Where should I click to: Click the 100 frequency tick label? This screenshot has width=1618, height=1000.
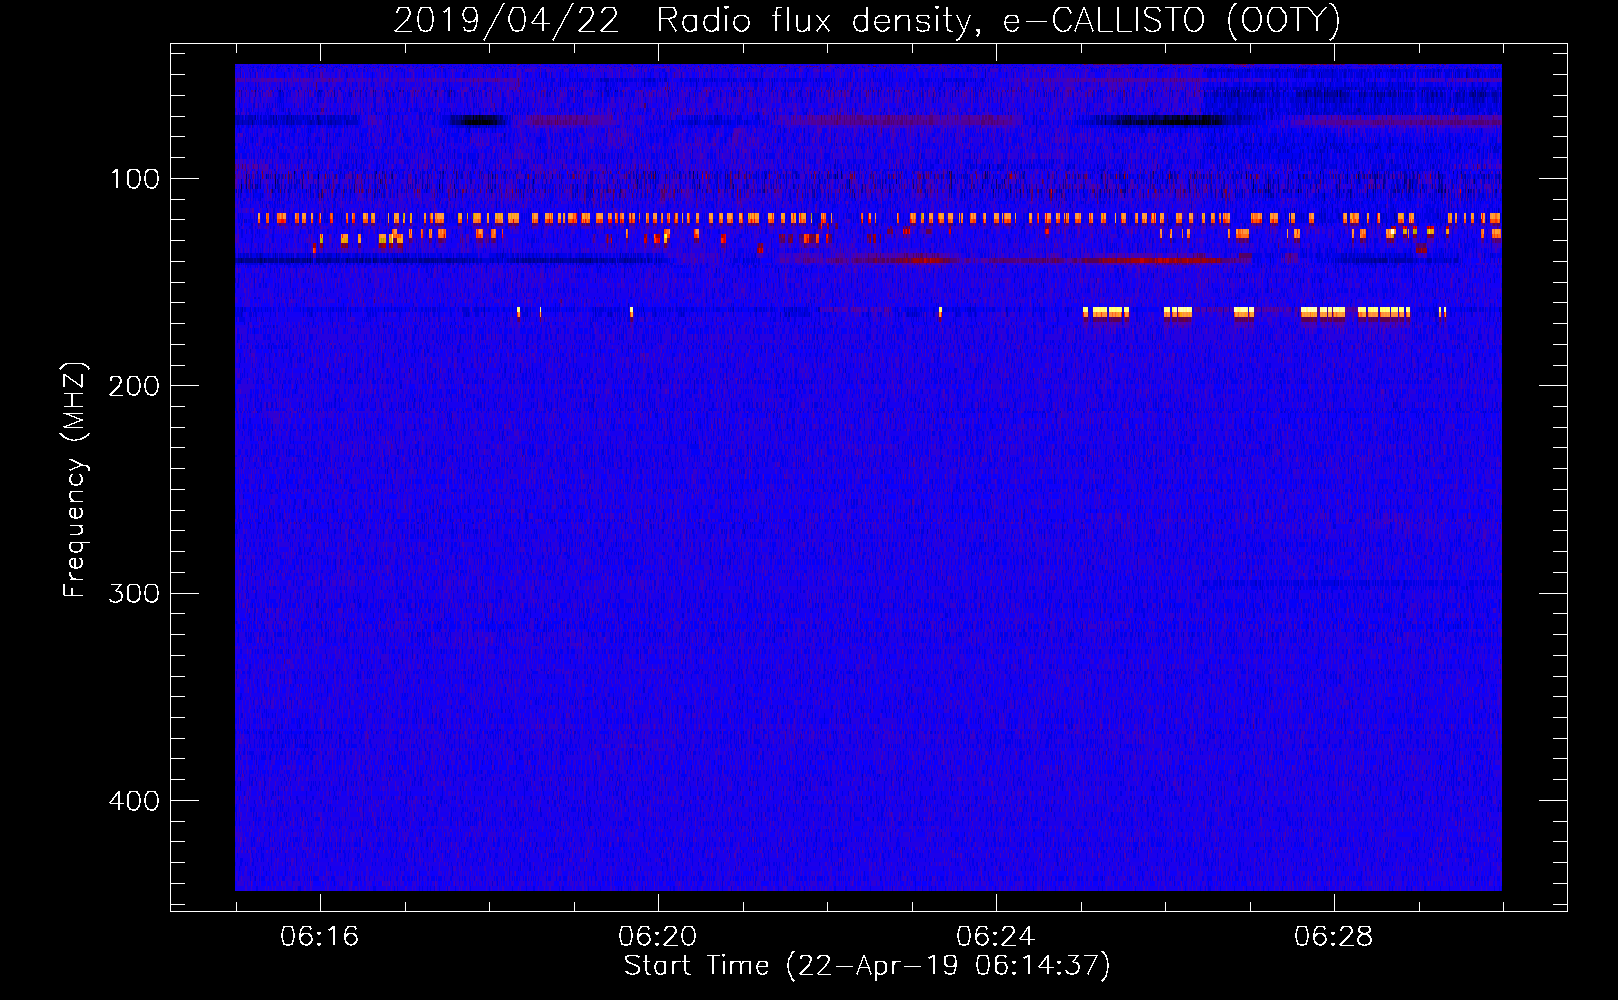(135, 179)
